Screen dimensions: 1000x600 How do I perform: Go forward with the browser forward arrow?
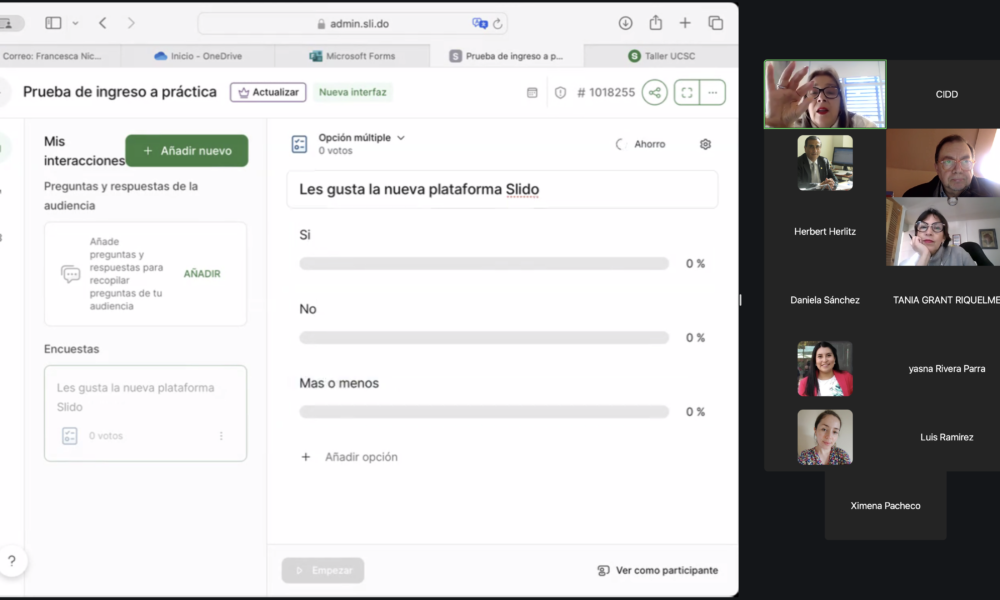131,23
